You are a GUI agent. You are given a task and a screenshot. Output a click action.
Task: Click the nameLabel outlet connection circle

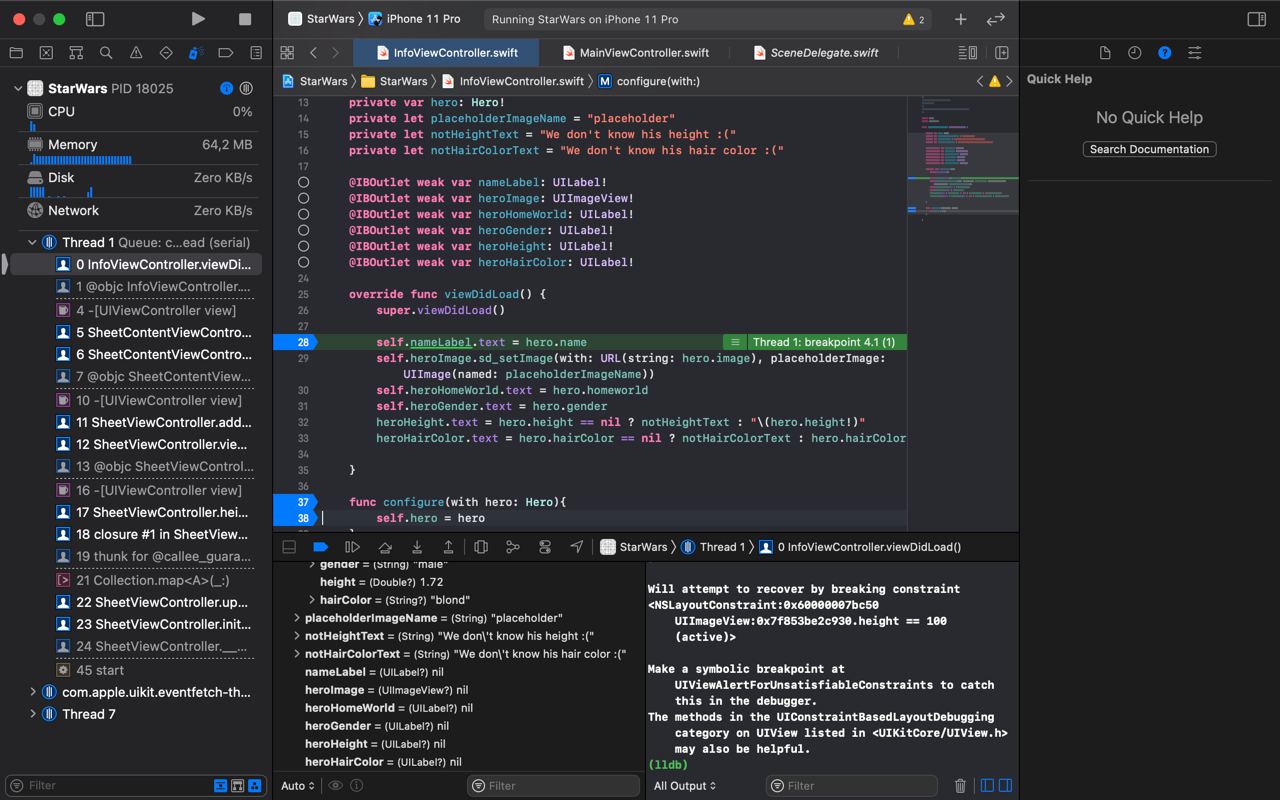[303, 182]
